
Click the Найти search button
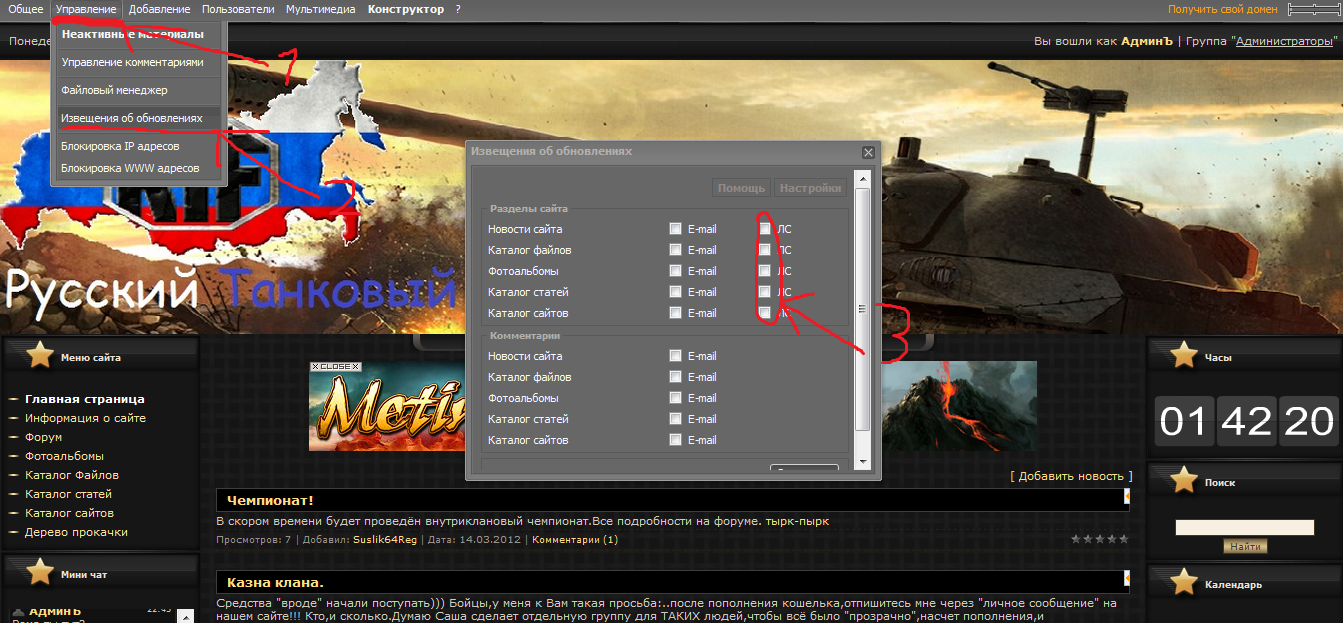[1245, 547]
